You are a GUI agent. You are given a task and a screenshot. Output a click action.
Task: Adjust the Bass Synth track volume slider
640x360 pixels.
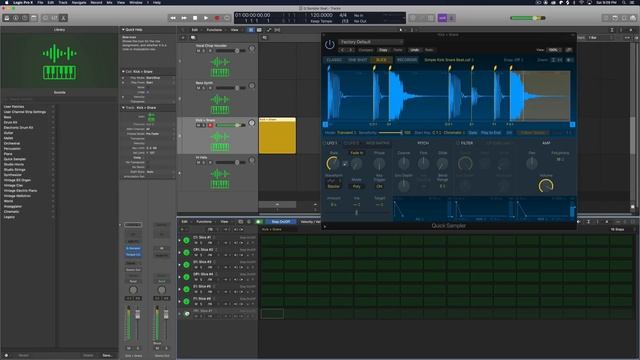coord(230,88)
